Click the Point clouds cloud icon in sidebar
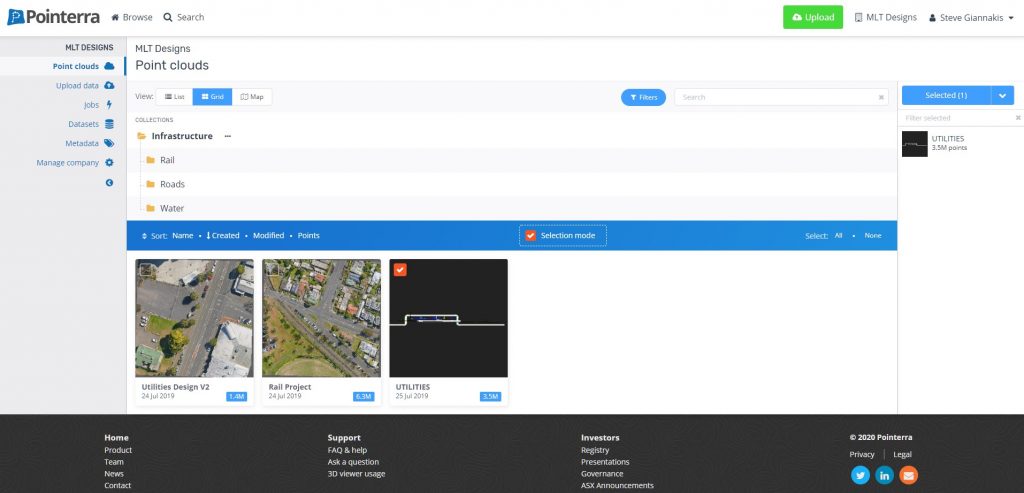 109,66
